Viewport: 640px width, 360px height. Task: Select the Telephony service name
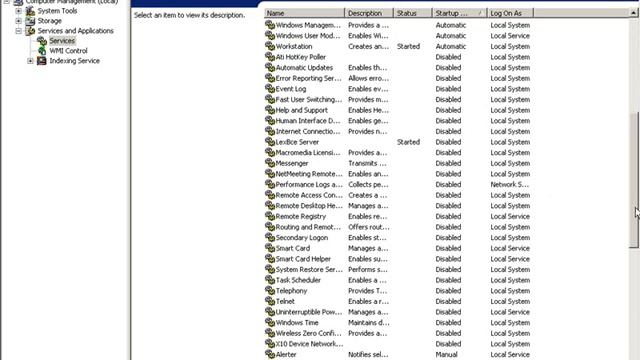tap(291, 290)
